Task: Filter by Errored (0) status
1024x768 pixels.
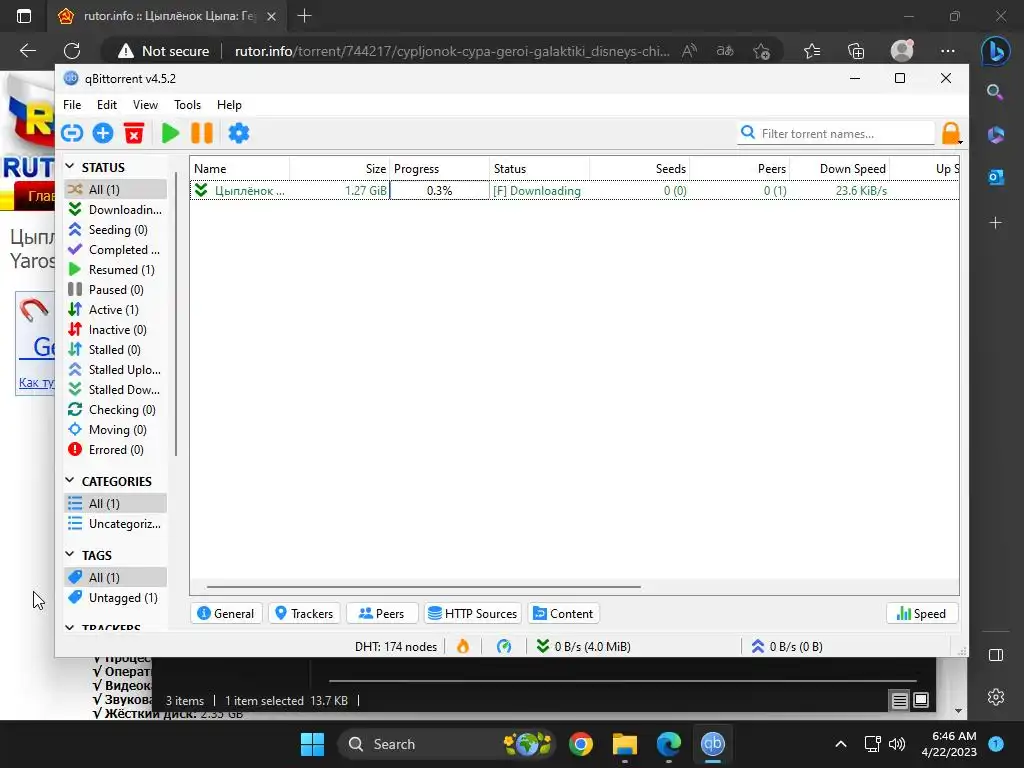Action: point(116,450)
